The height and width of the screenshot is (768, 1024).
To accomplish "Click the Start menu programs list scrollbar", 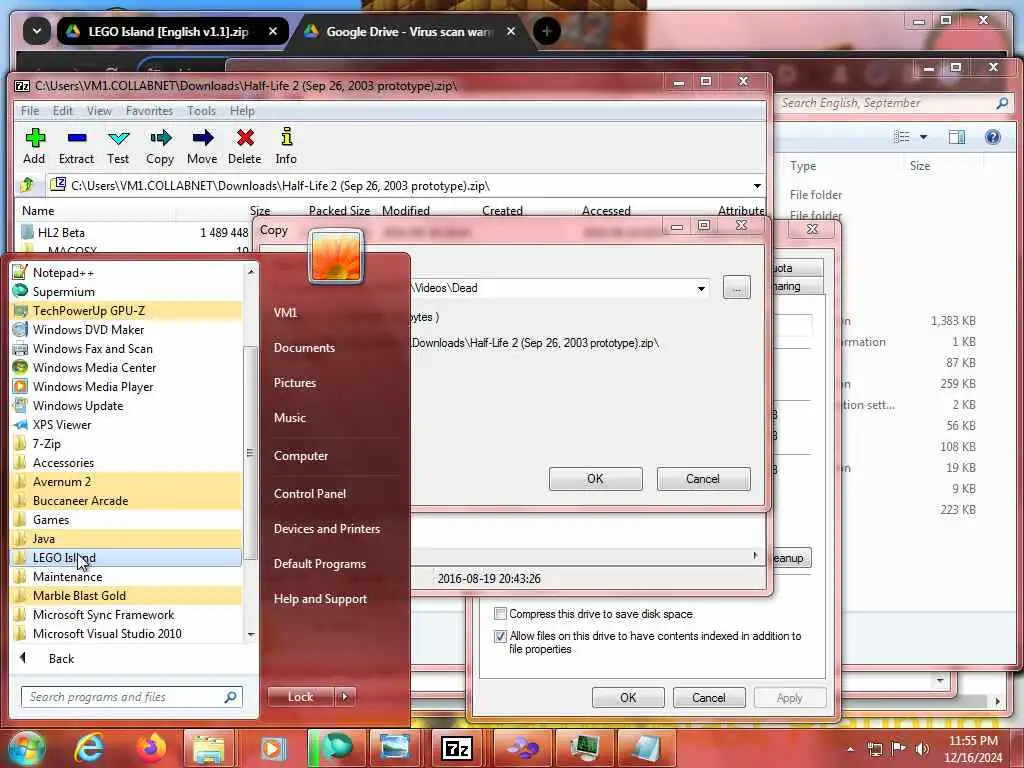I will pyautogui.click(x=251, y=453).
